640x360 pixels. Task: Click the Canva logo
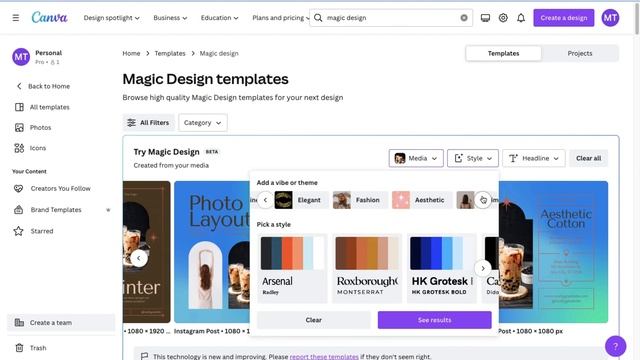click(49, 18)
